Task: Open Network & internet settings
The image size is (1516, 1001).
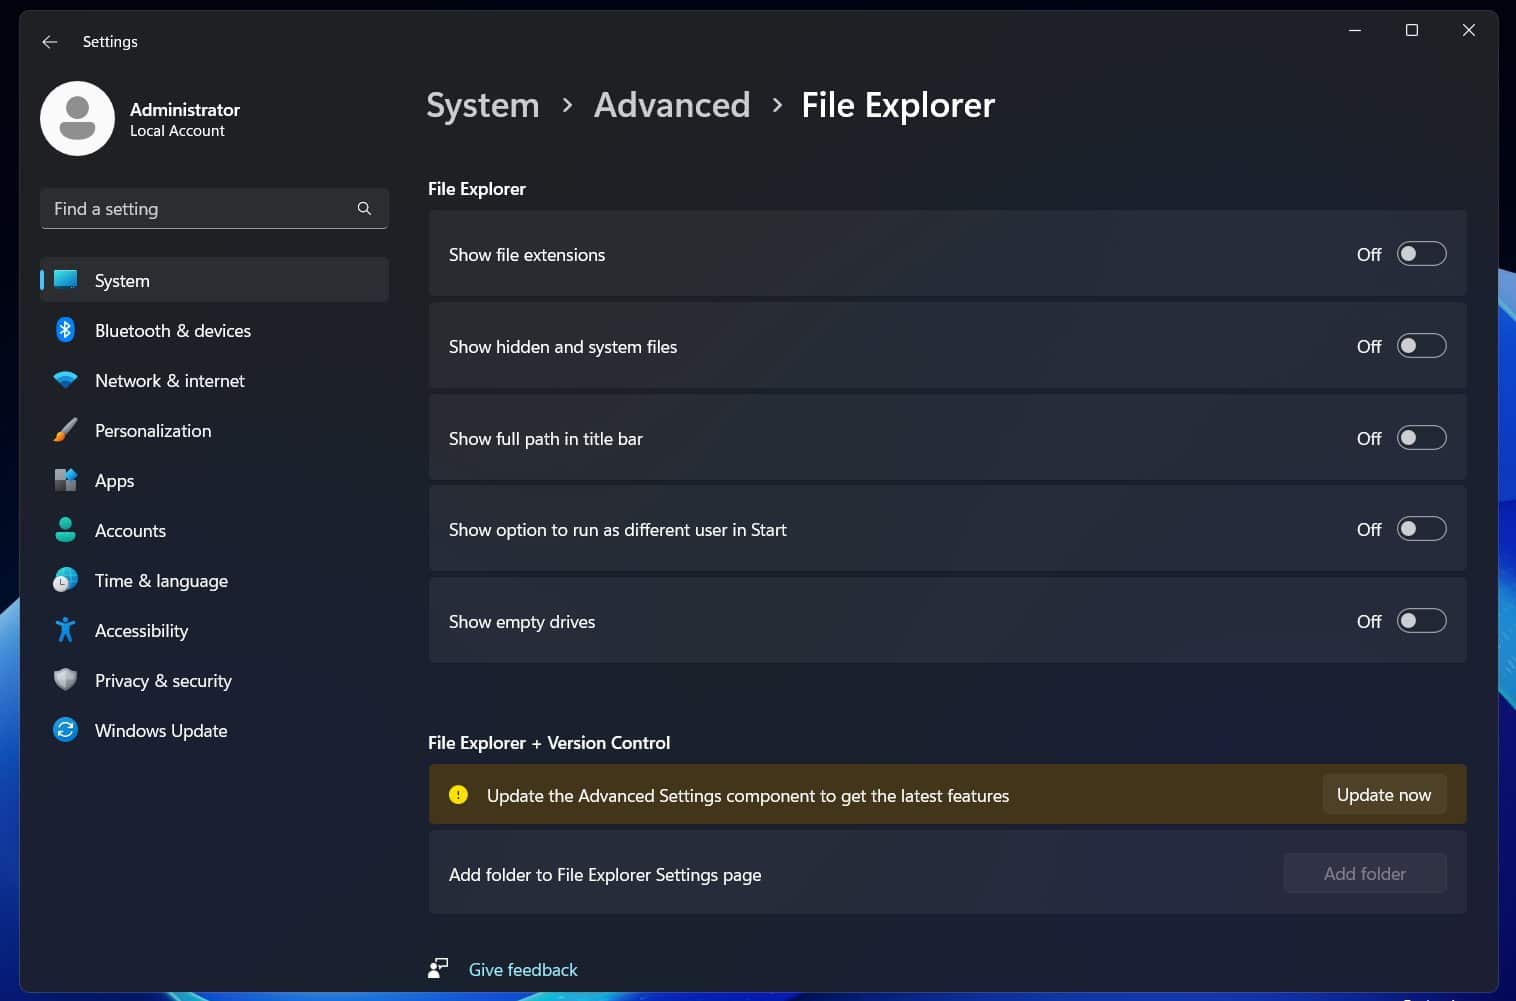Action: click(169, 381)
